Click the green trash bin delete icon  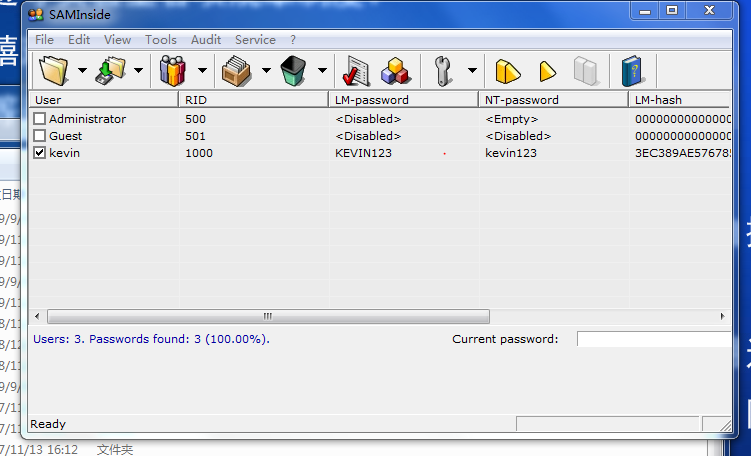tap(293, 71)
